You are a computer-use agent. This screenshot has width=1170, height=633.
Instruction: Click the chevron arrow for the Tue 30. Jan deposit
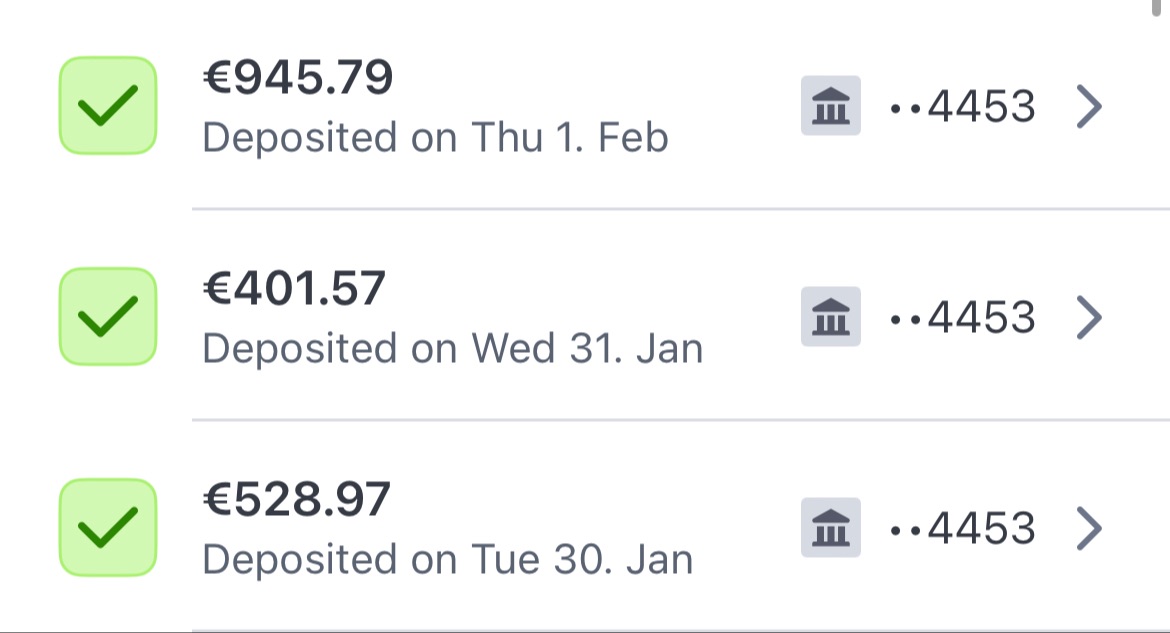tap(1089, 528)
